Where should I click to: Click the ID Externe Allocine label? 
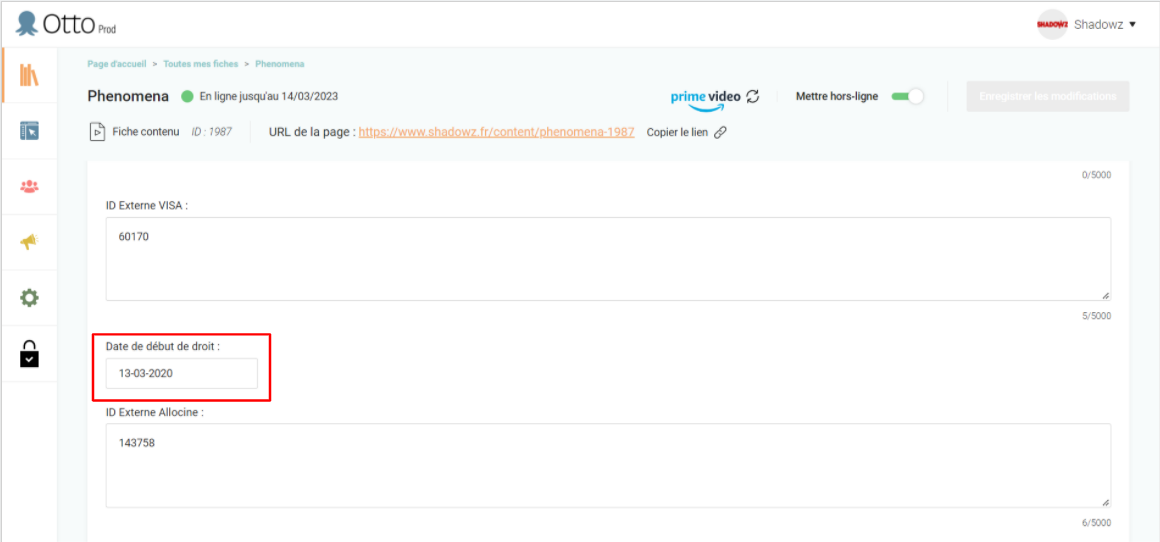pyautogui.click(x=155, y=413)
